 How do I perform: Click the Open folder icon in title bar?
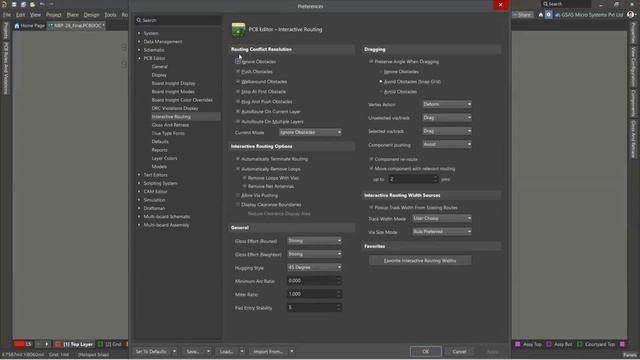coord(33,4)
